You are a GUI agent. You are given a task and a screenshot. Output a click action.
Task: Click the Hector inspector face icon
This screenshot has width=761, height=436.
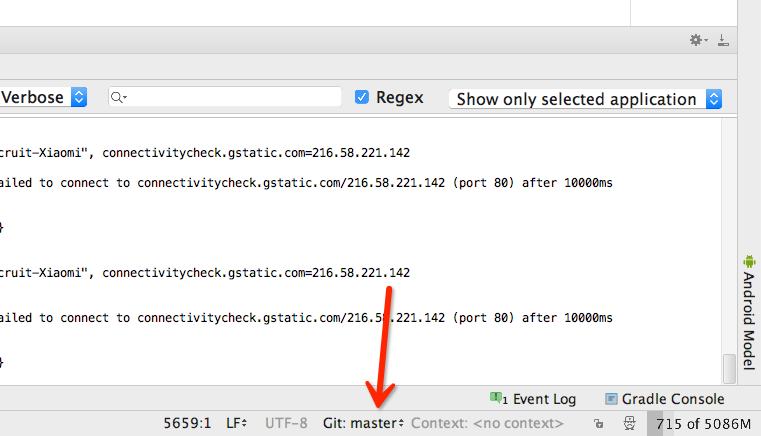tap(629, 424)
